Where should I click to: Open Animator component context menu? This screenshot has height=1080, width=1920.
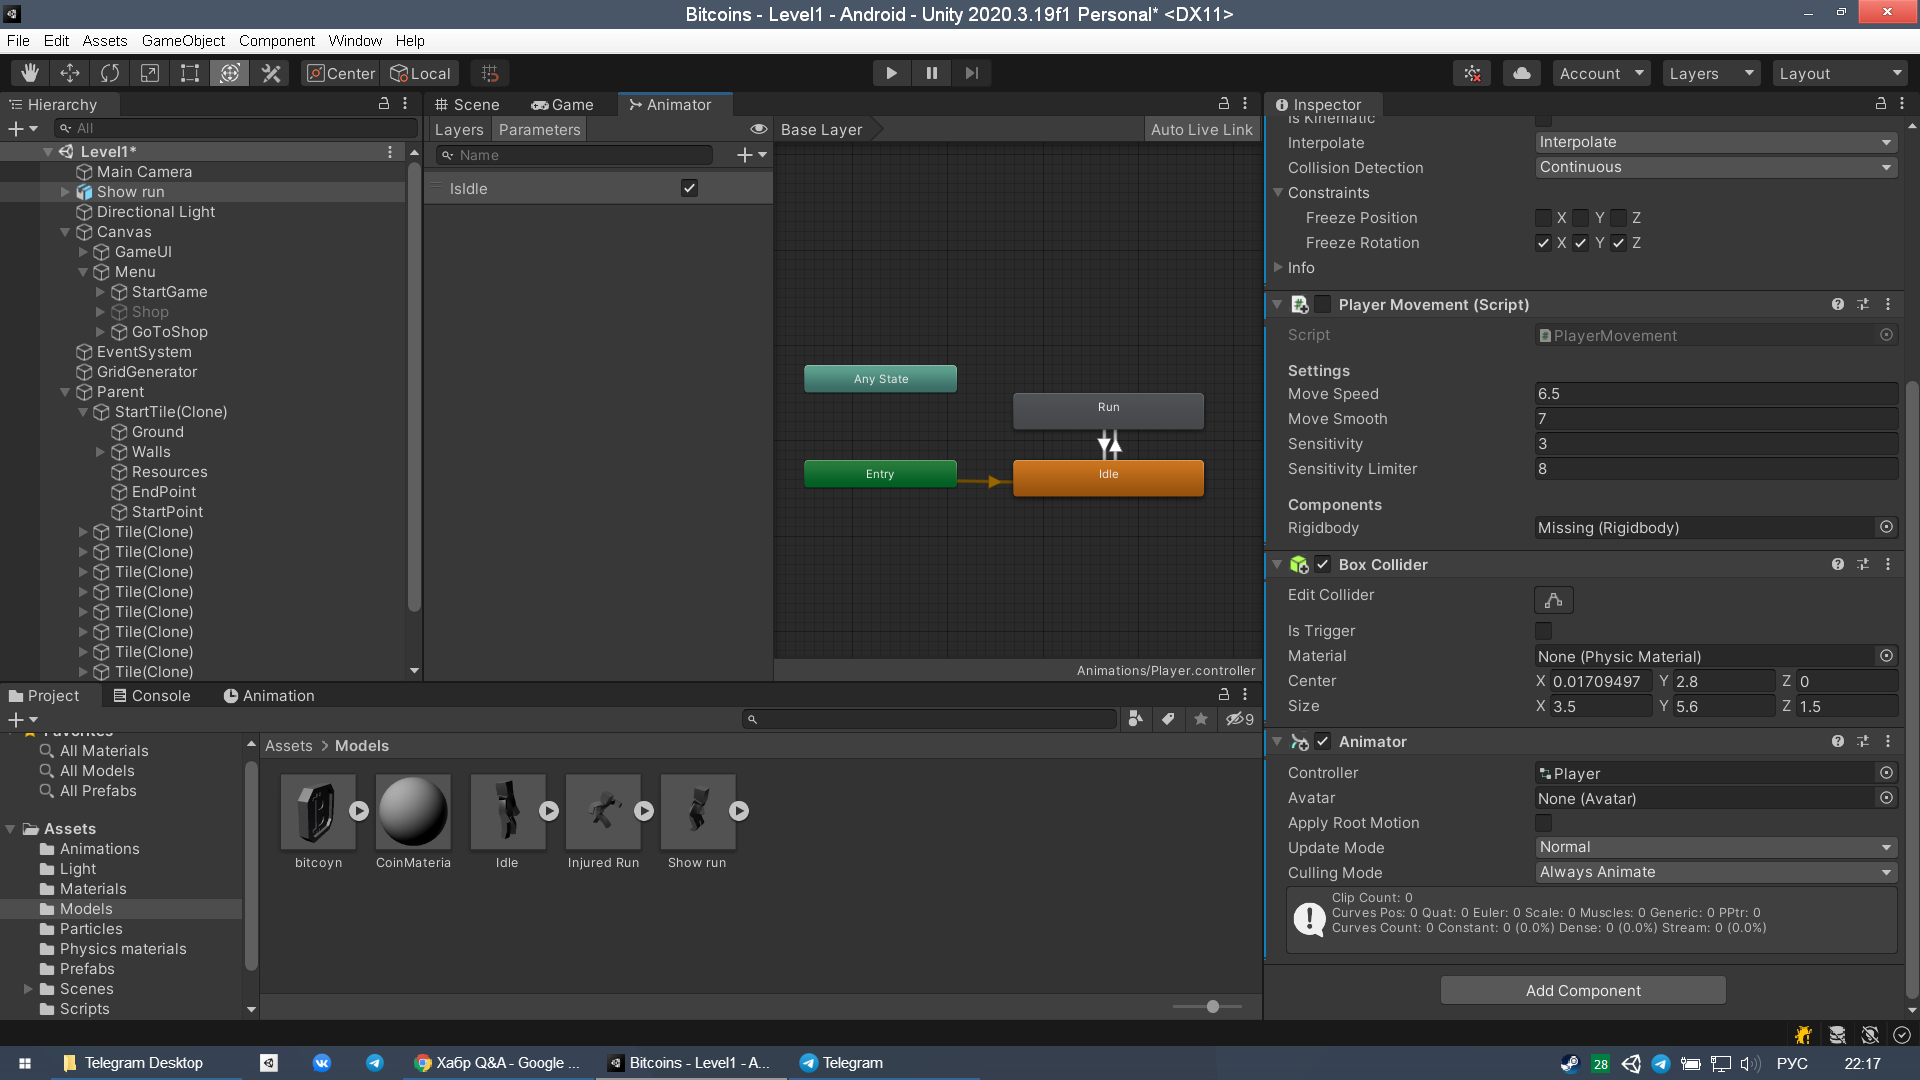(1888, 741)
